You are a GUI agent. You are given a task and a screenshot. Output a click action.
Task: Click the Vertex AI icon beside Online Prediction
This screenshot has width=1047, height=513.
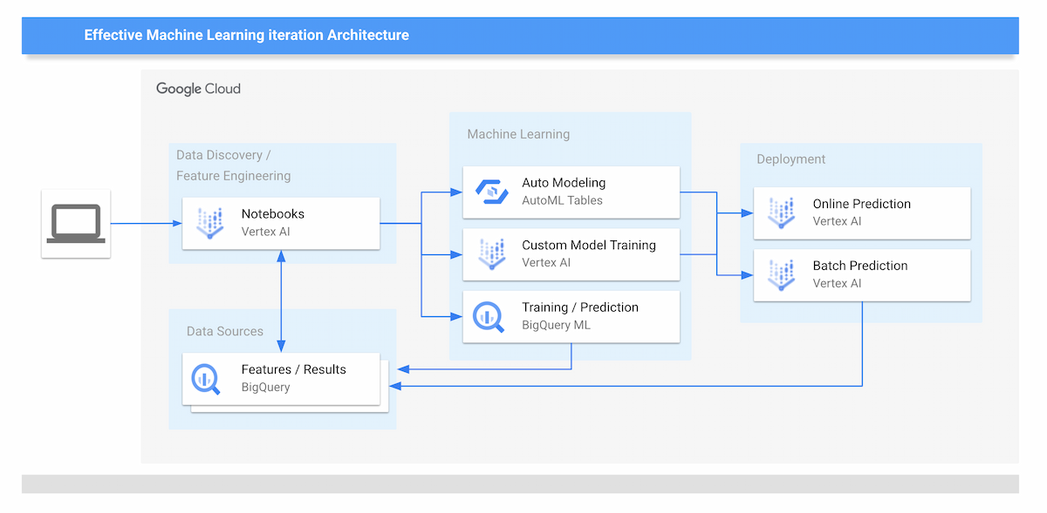[x=782, y=212]
